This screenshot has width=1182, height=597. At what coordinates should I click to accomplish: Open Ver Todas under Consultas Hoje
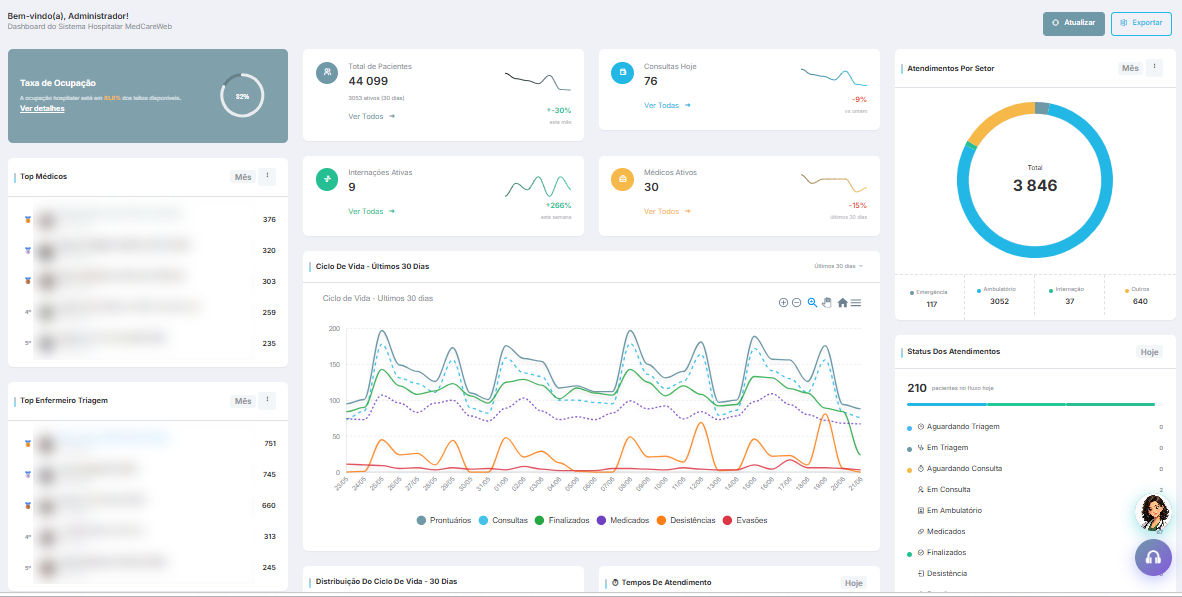coord(667,106)
